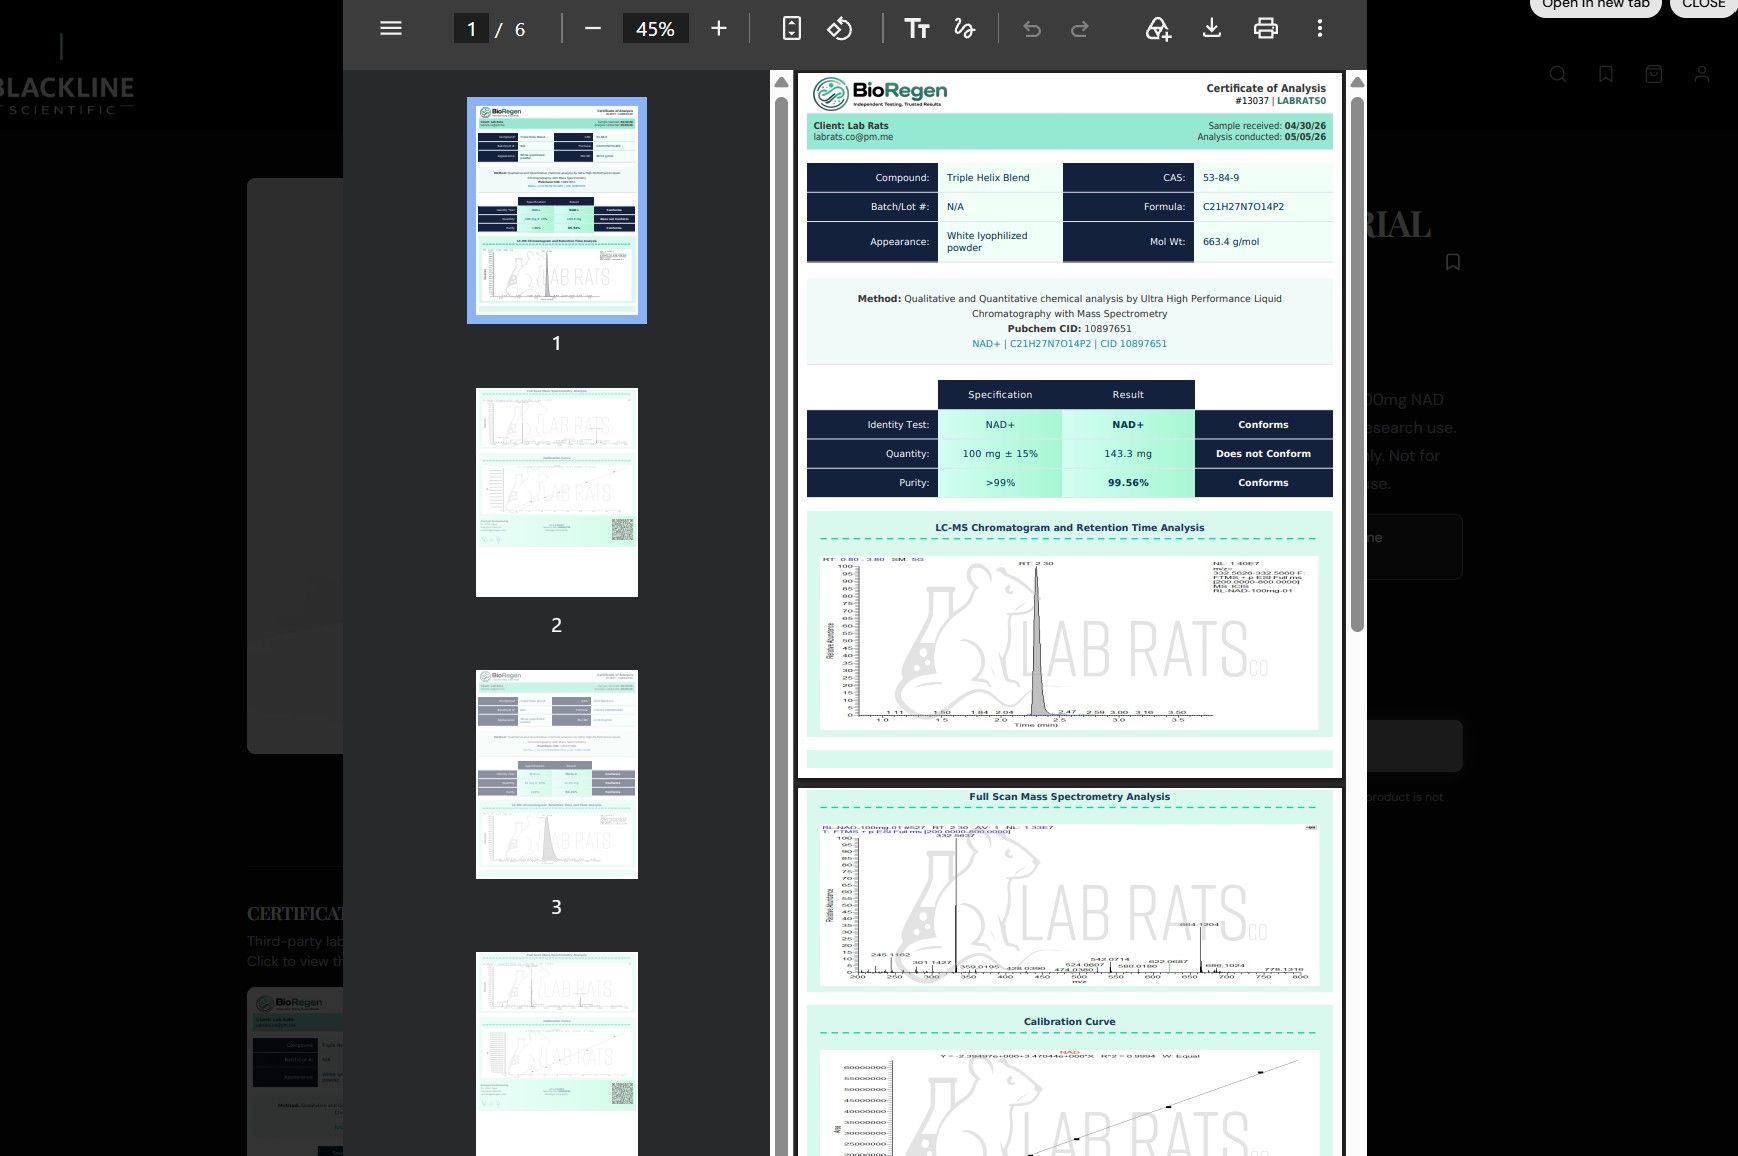The width and height of the screenshot is (1738, 1156).
Task: Click the redo arrow in toolbar
Action: point(1080,29)
